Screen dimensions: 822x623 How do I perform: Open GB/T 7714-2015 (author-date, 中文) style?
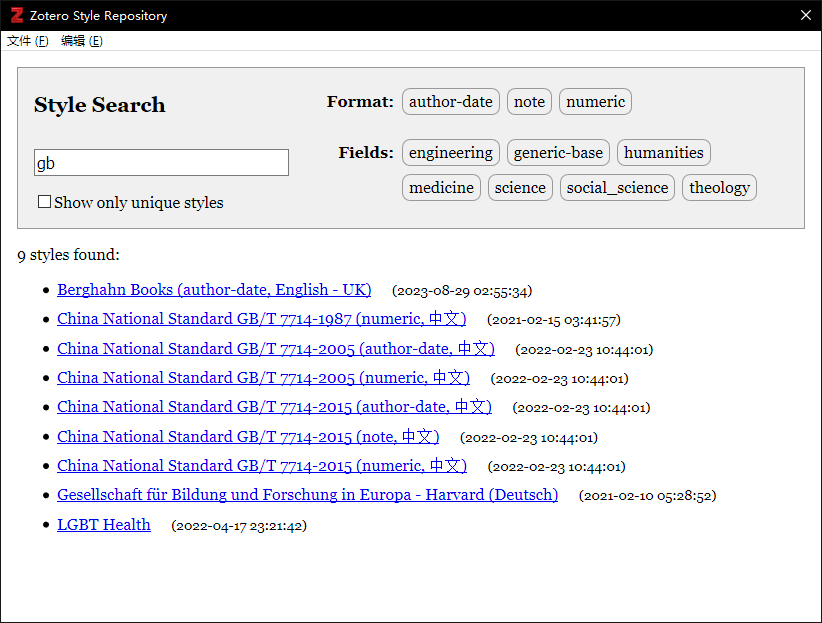click(x=275, y=407)
